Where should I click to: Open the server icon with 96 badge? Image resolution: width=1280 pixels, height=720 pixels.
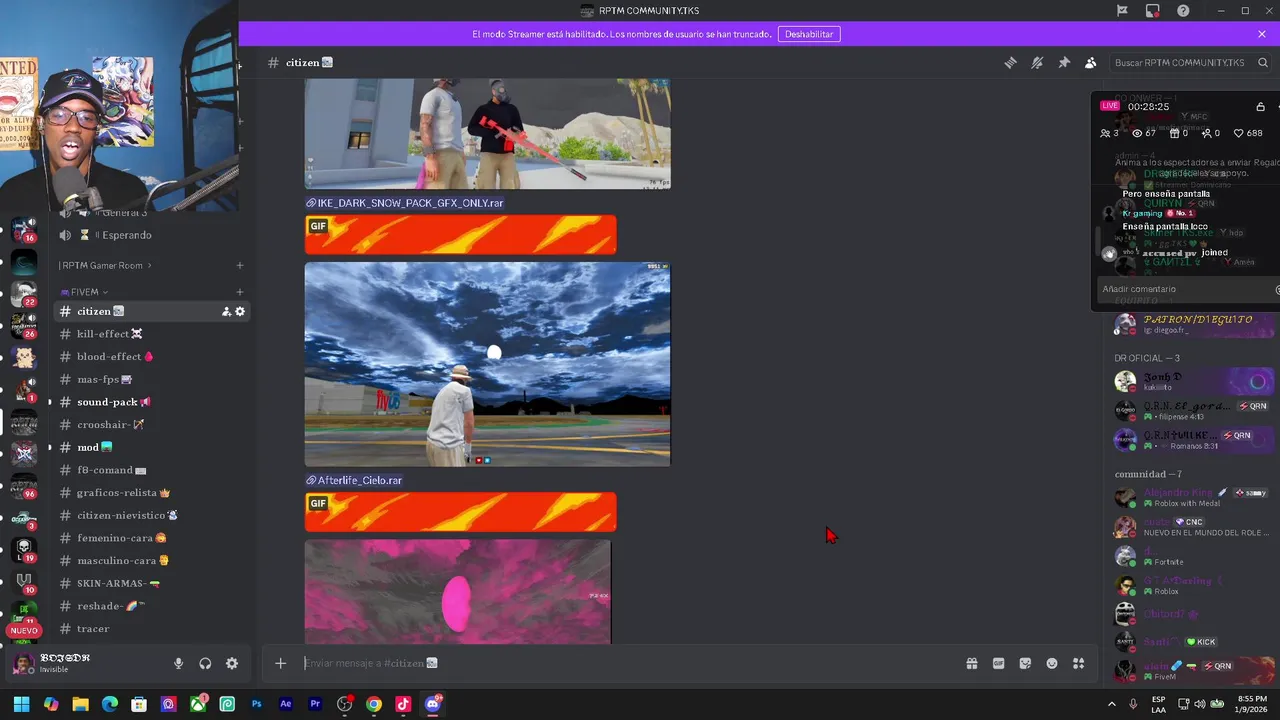pos(24,486)
